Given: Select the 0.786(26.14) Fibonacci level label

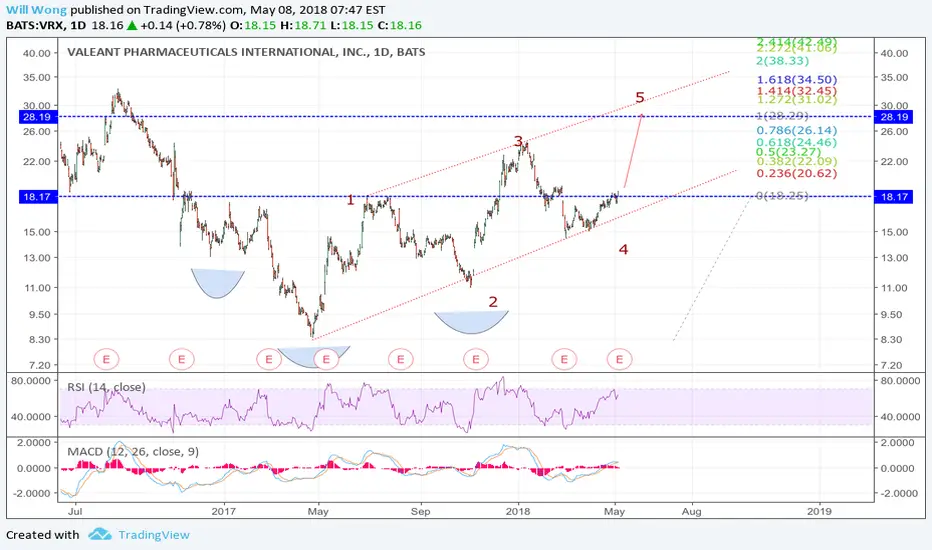Looking at the screenshot, I should 796,130.
